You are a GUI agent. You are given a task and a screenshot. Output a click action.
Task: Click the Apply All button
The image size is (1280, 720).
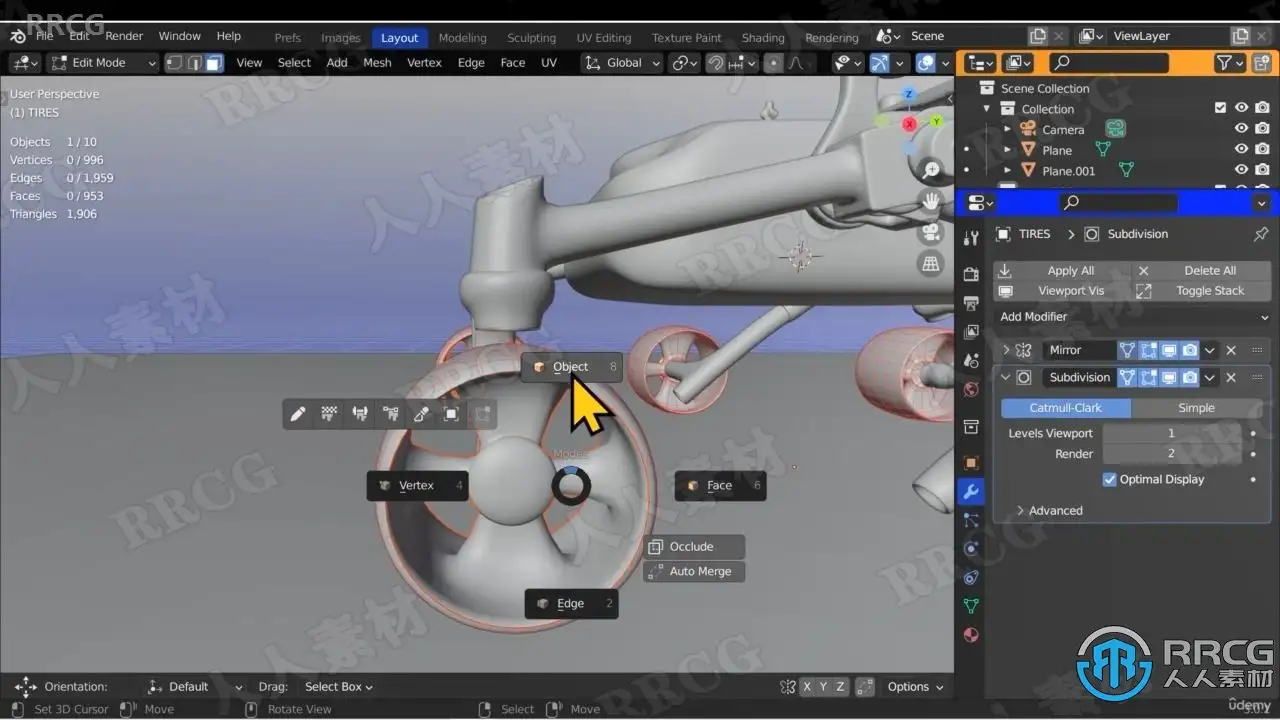coord(1062,271)
